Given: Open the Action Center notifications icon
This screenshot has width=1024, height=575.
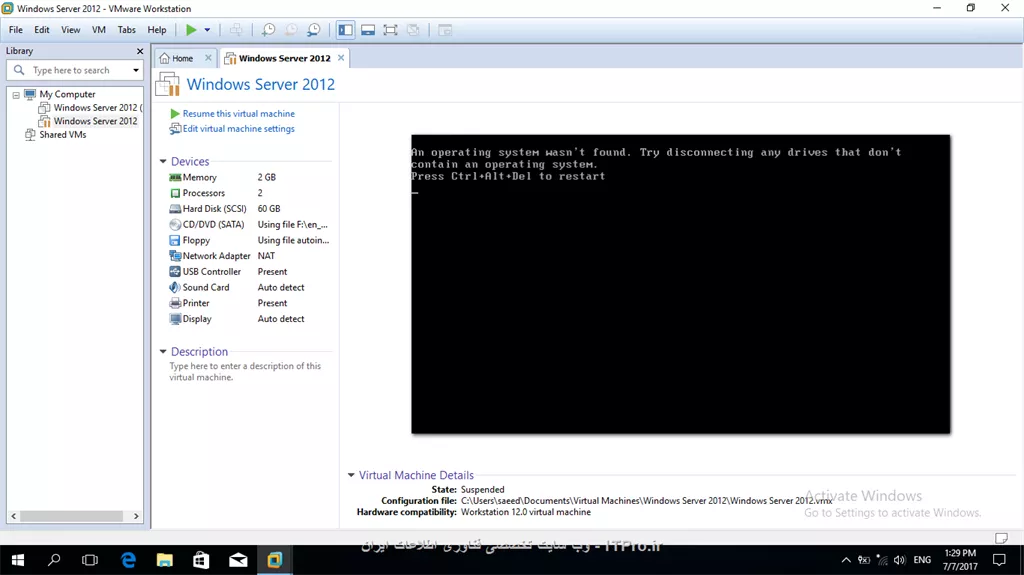Looking at the screenshot, I should click(999, 560).
